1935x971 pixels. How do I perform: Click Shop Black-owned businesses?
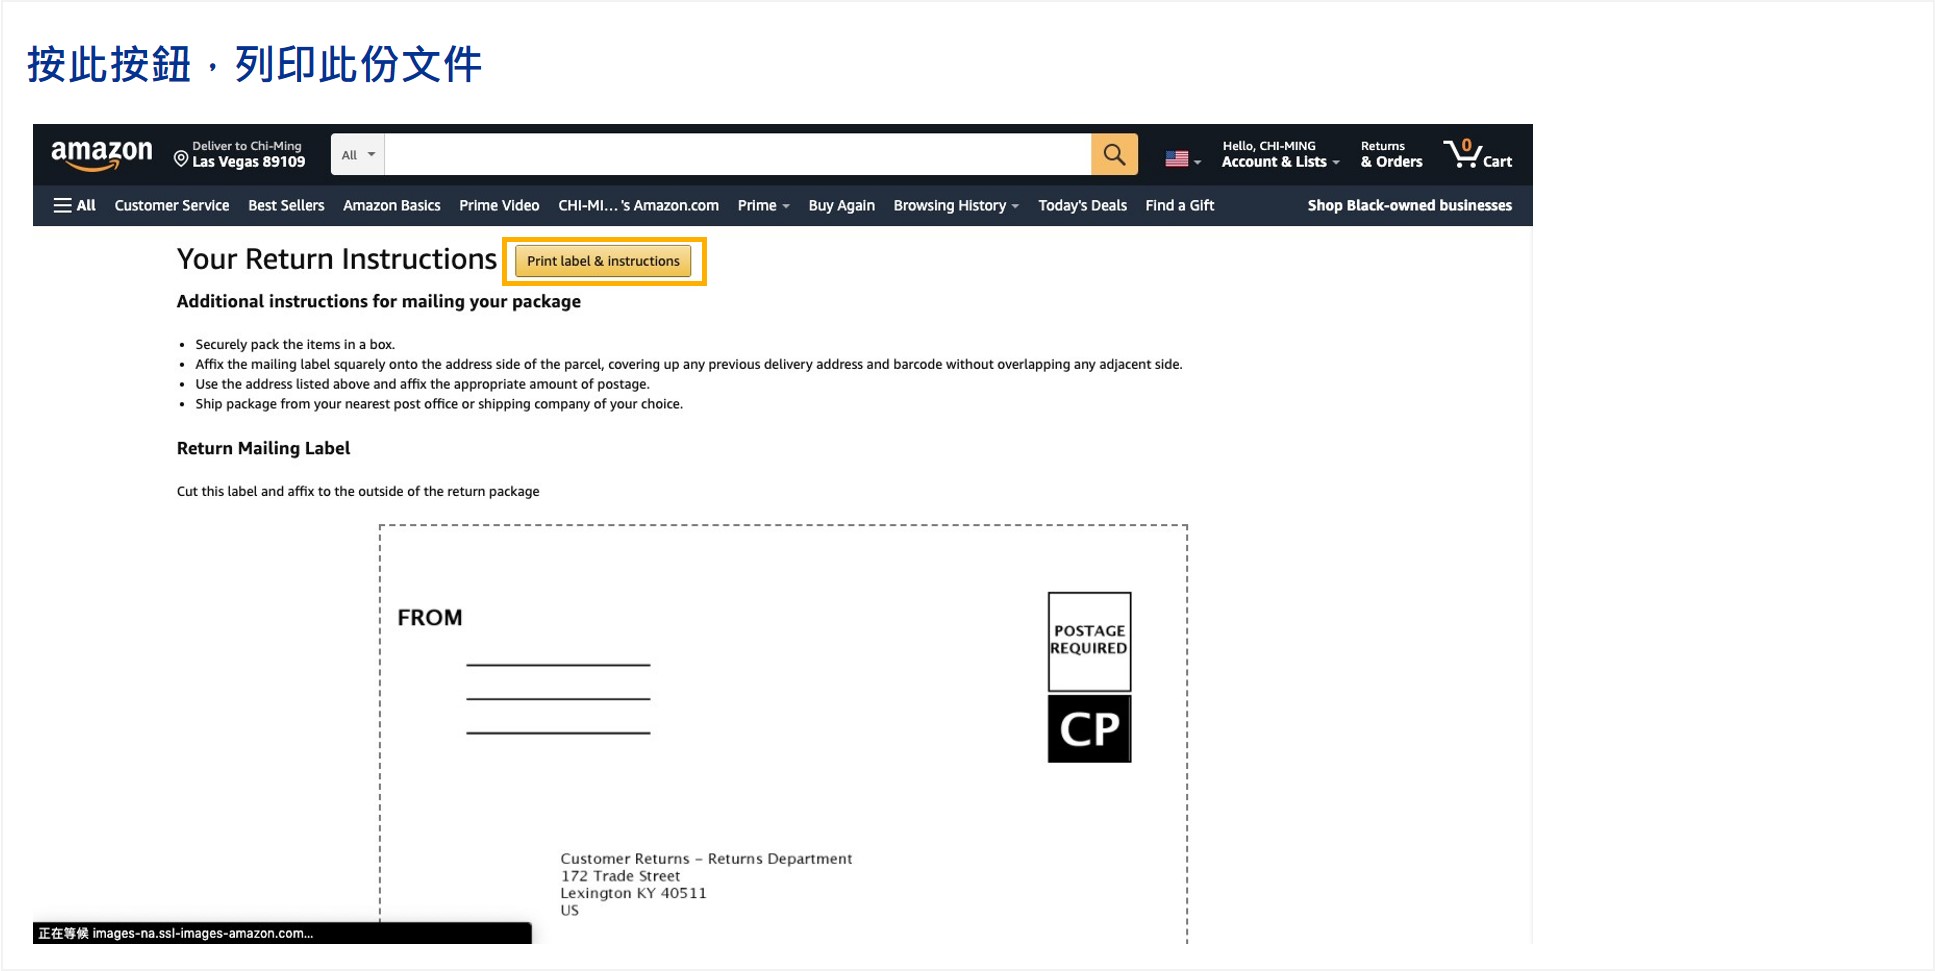[x=1410, y=205]
